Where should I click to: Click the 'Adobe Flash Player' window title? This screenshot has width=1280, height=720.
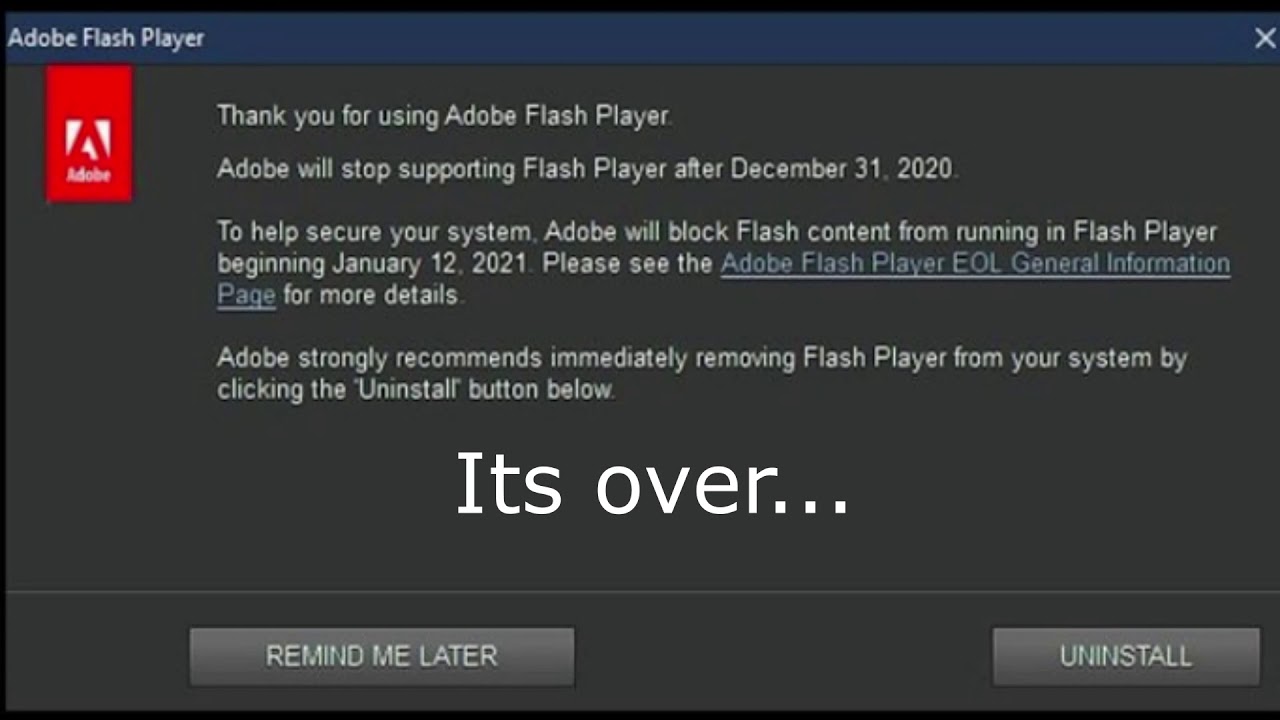click(106, 38)
